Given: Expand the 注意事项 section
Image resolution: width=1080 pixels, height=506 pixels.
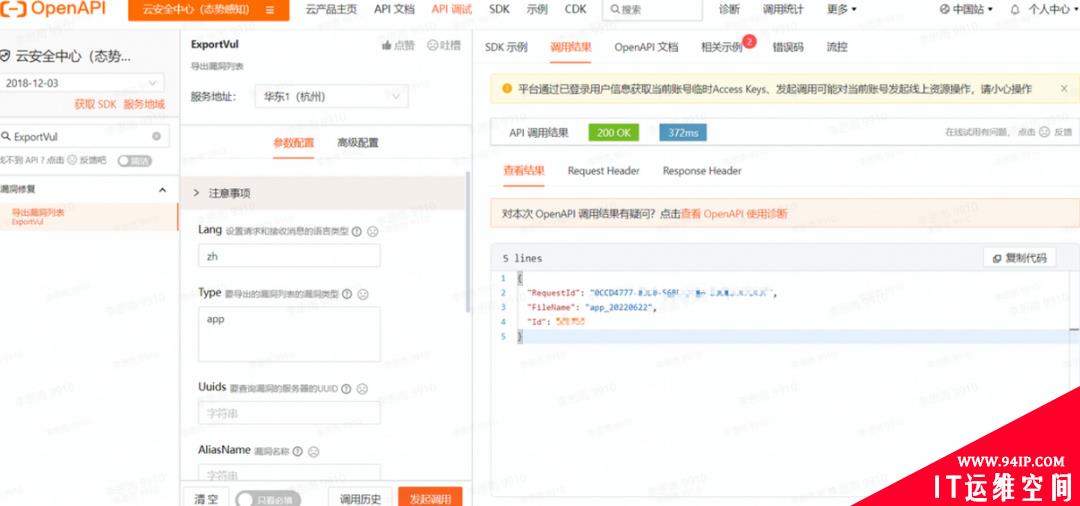Looking at the screenshot, I should coord(323,193).
